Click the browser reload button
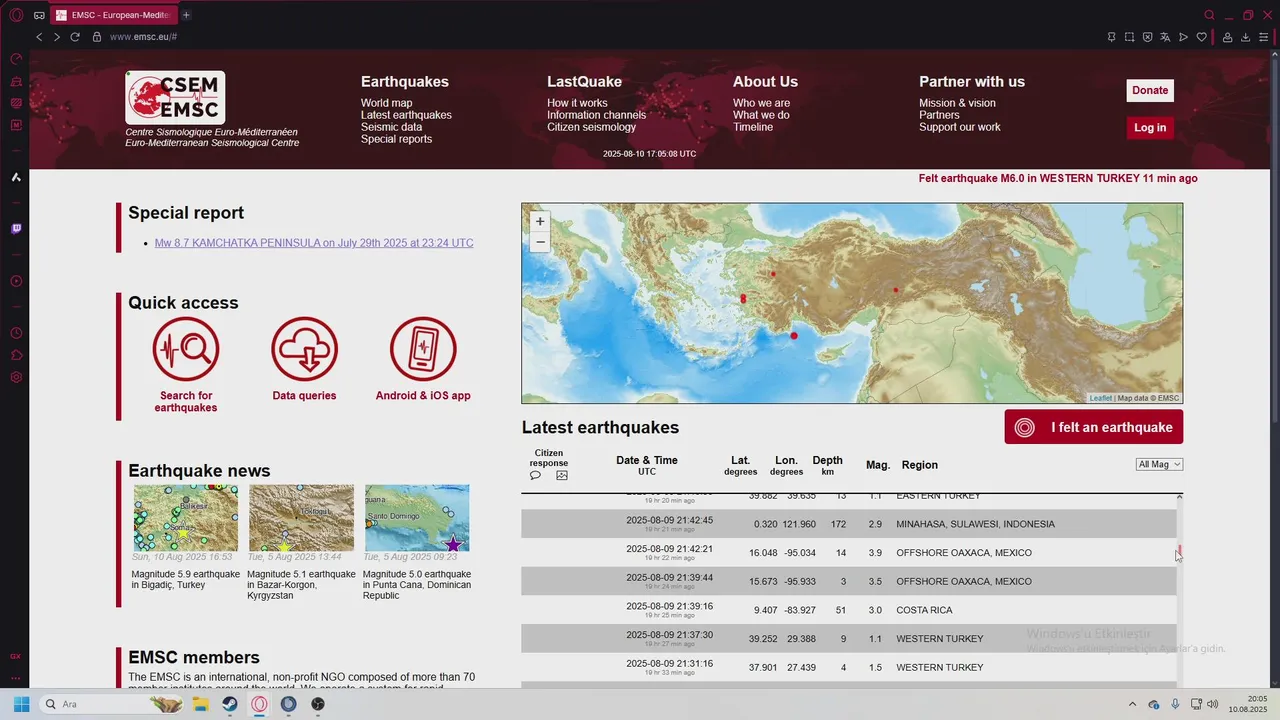The height and width of the screenshot is (720, 1280). tap(75, 37)
